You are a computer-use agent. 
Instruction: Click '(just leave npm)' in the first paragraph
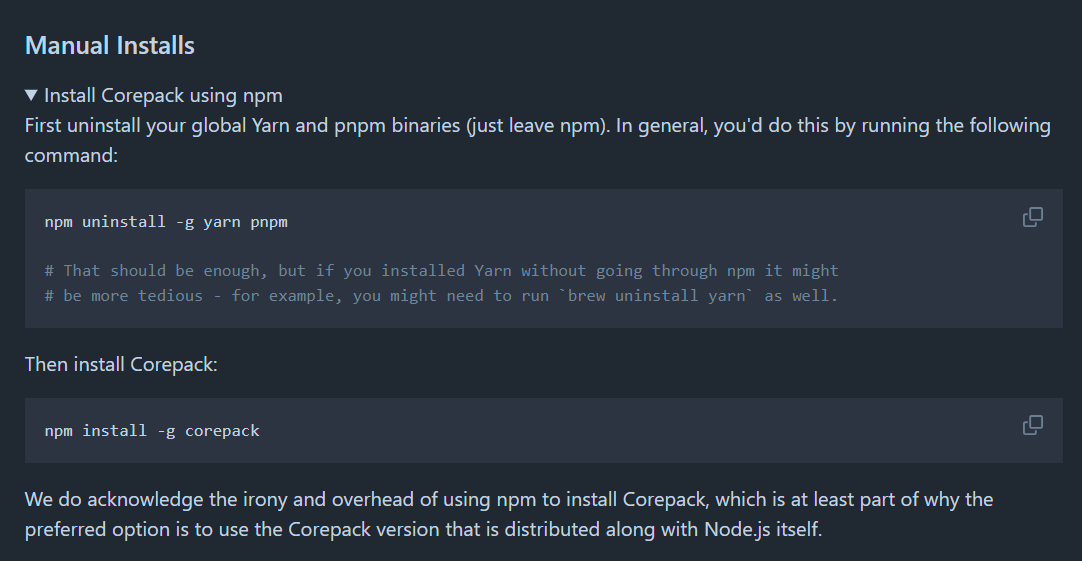(x=538, y=126)
